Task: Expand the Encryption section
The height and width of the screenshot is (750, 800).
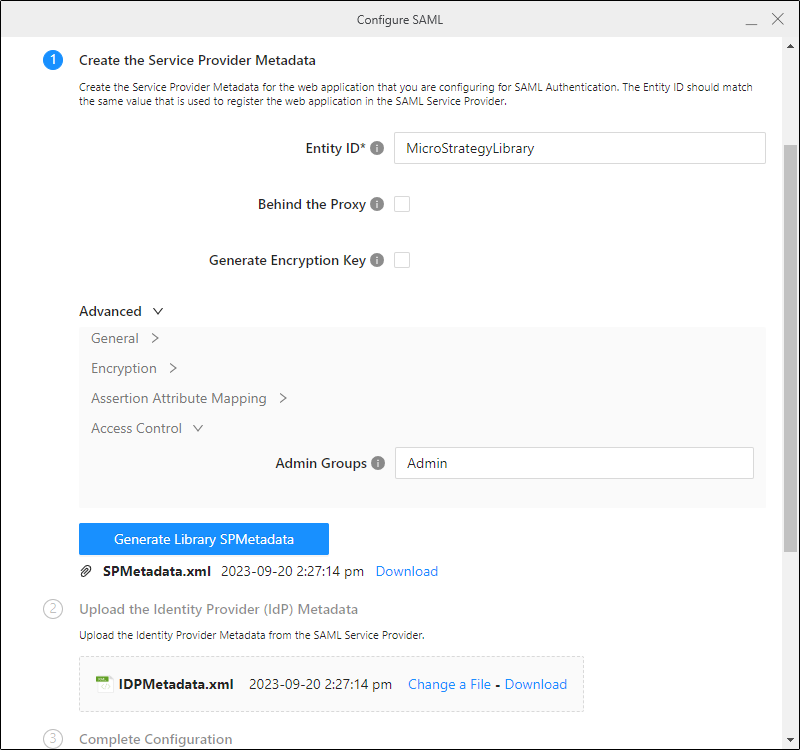Action: coord(173,368)
